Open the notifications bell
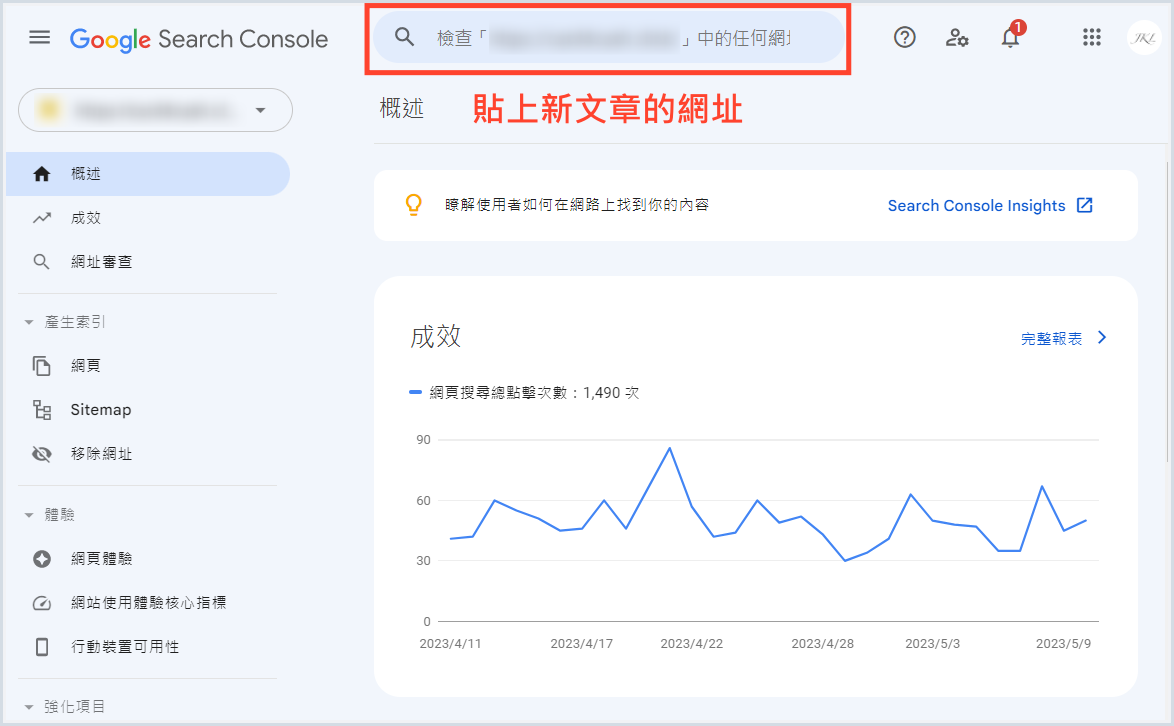Image resolution: width=1174 pixels, height=726 pixels. (1010, 39)
